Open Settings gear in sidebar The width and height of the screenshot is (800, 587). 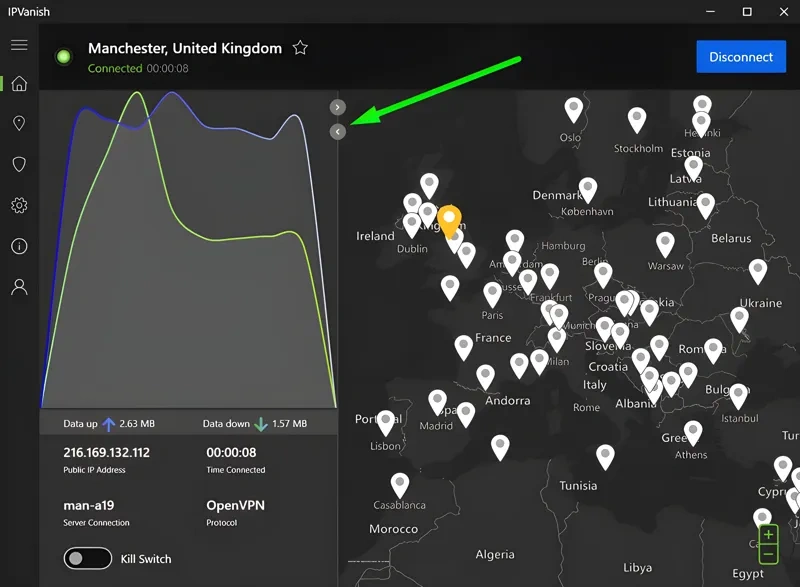tap(19, 205)
